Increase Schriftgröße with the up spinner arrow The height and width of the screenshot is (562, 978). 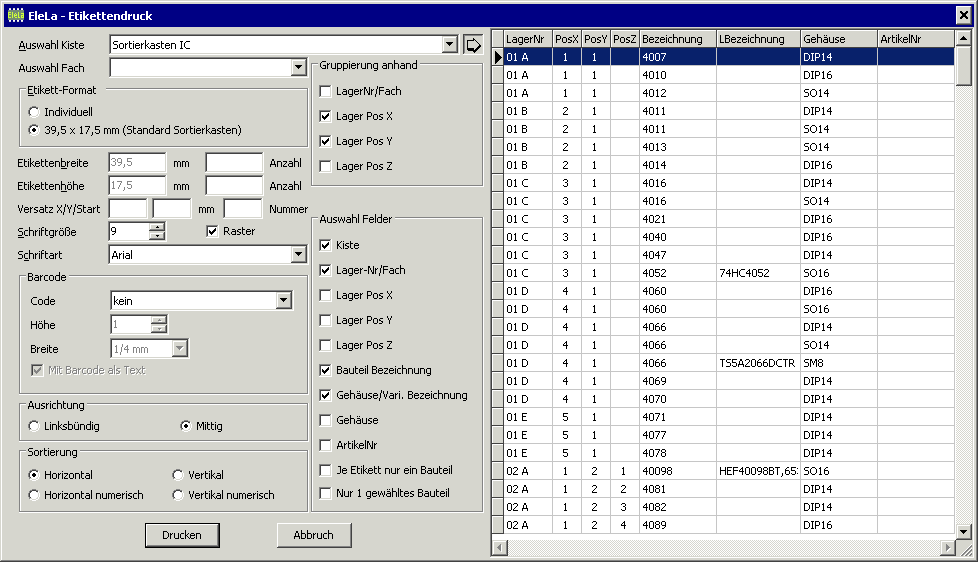156,226
